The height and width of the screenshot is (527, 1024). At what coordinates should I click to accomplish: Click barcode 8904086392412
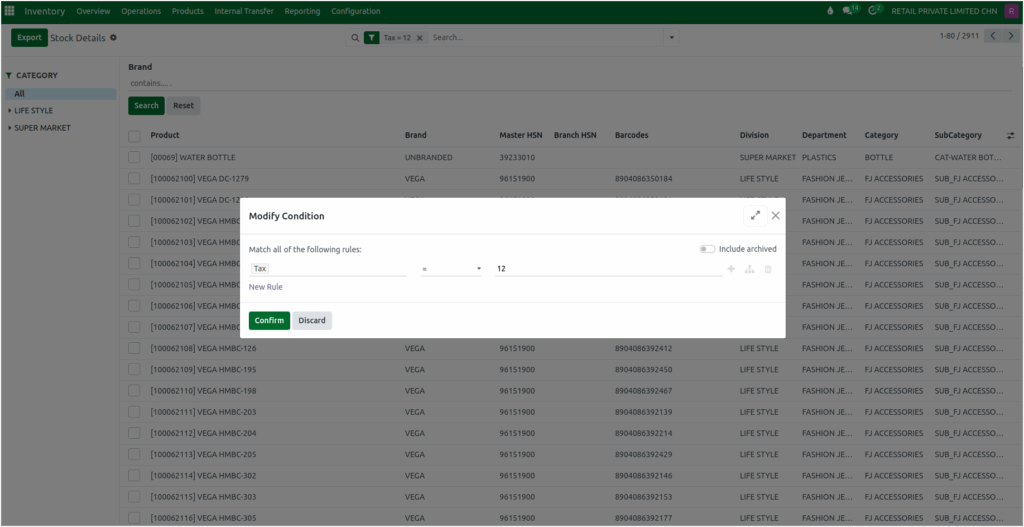click(643, 348)
